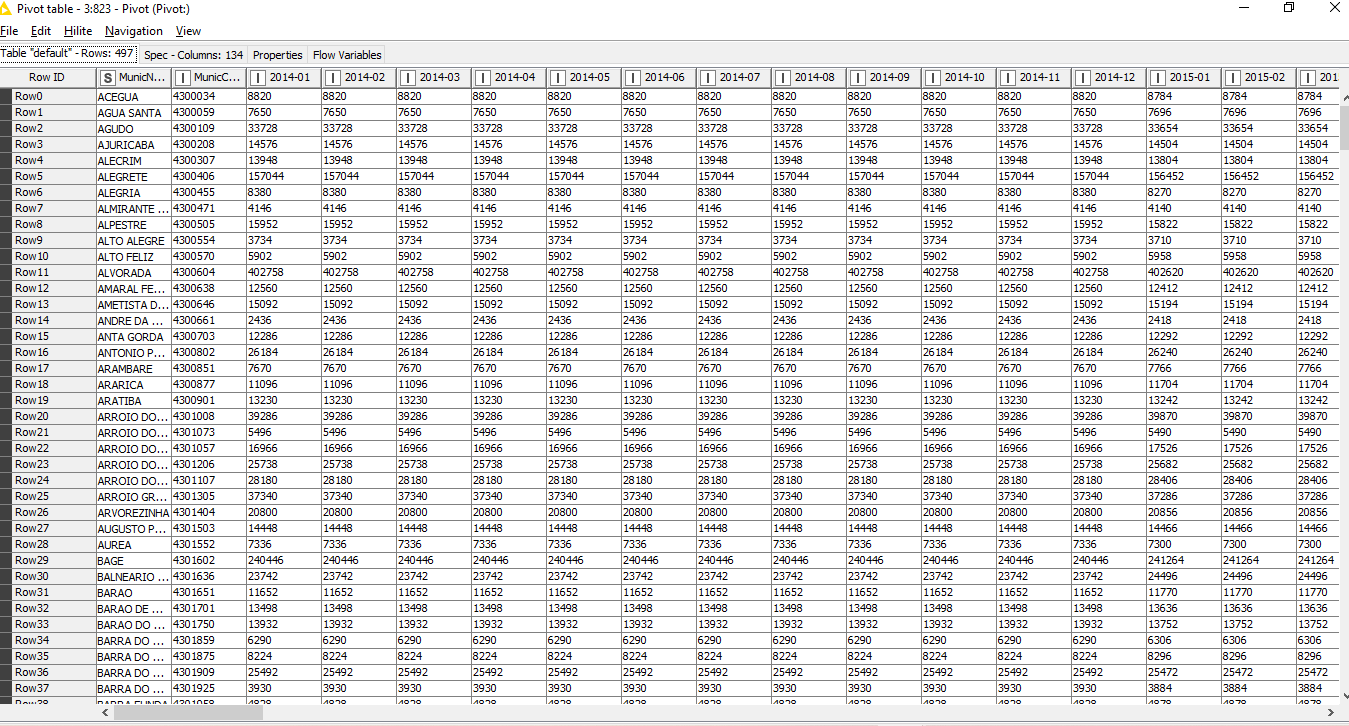The image size is (1349, 726).
Task: Click the horizontal scrollbar thumb
Action: tap(188, 713)
